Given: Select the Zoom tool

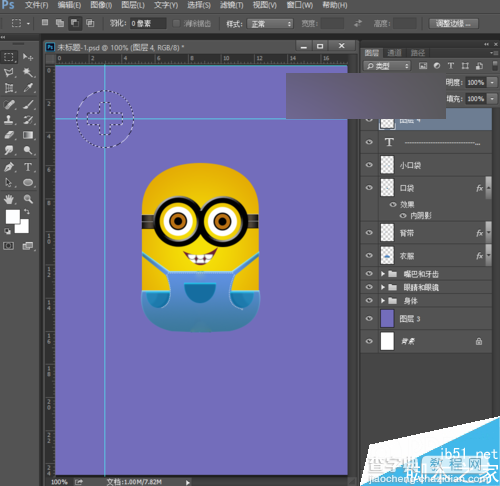Looking at the screenshot, I should 28,199.
